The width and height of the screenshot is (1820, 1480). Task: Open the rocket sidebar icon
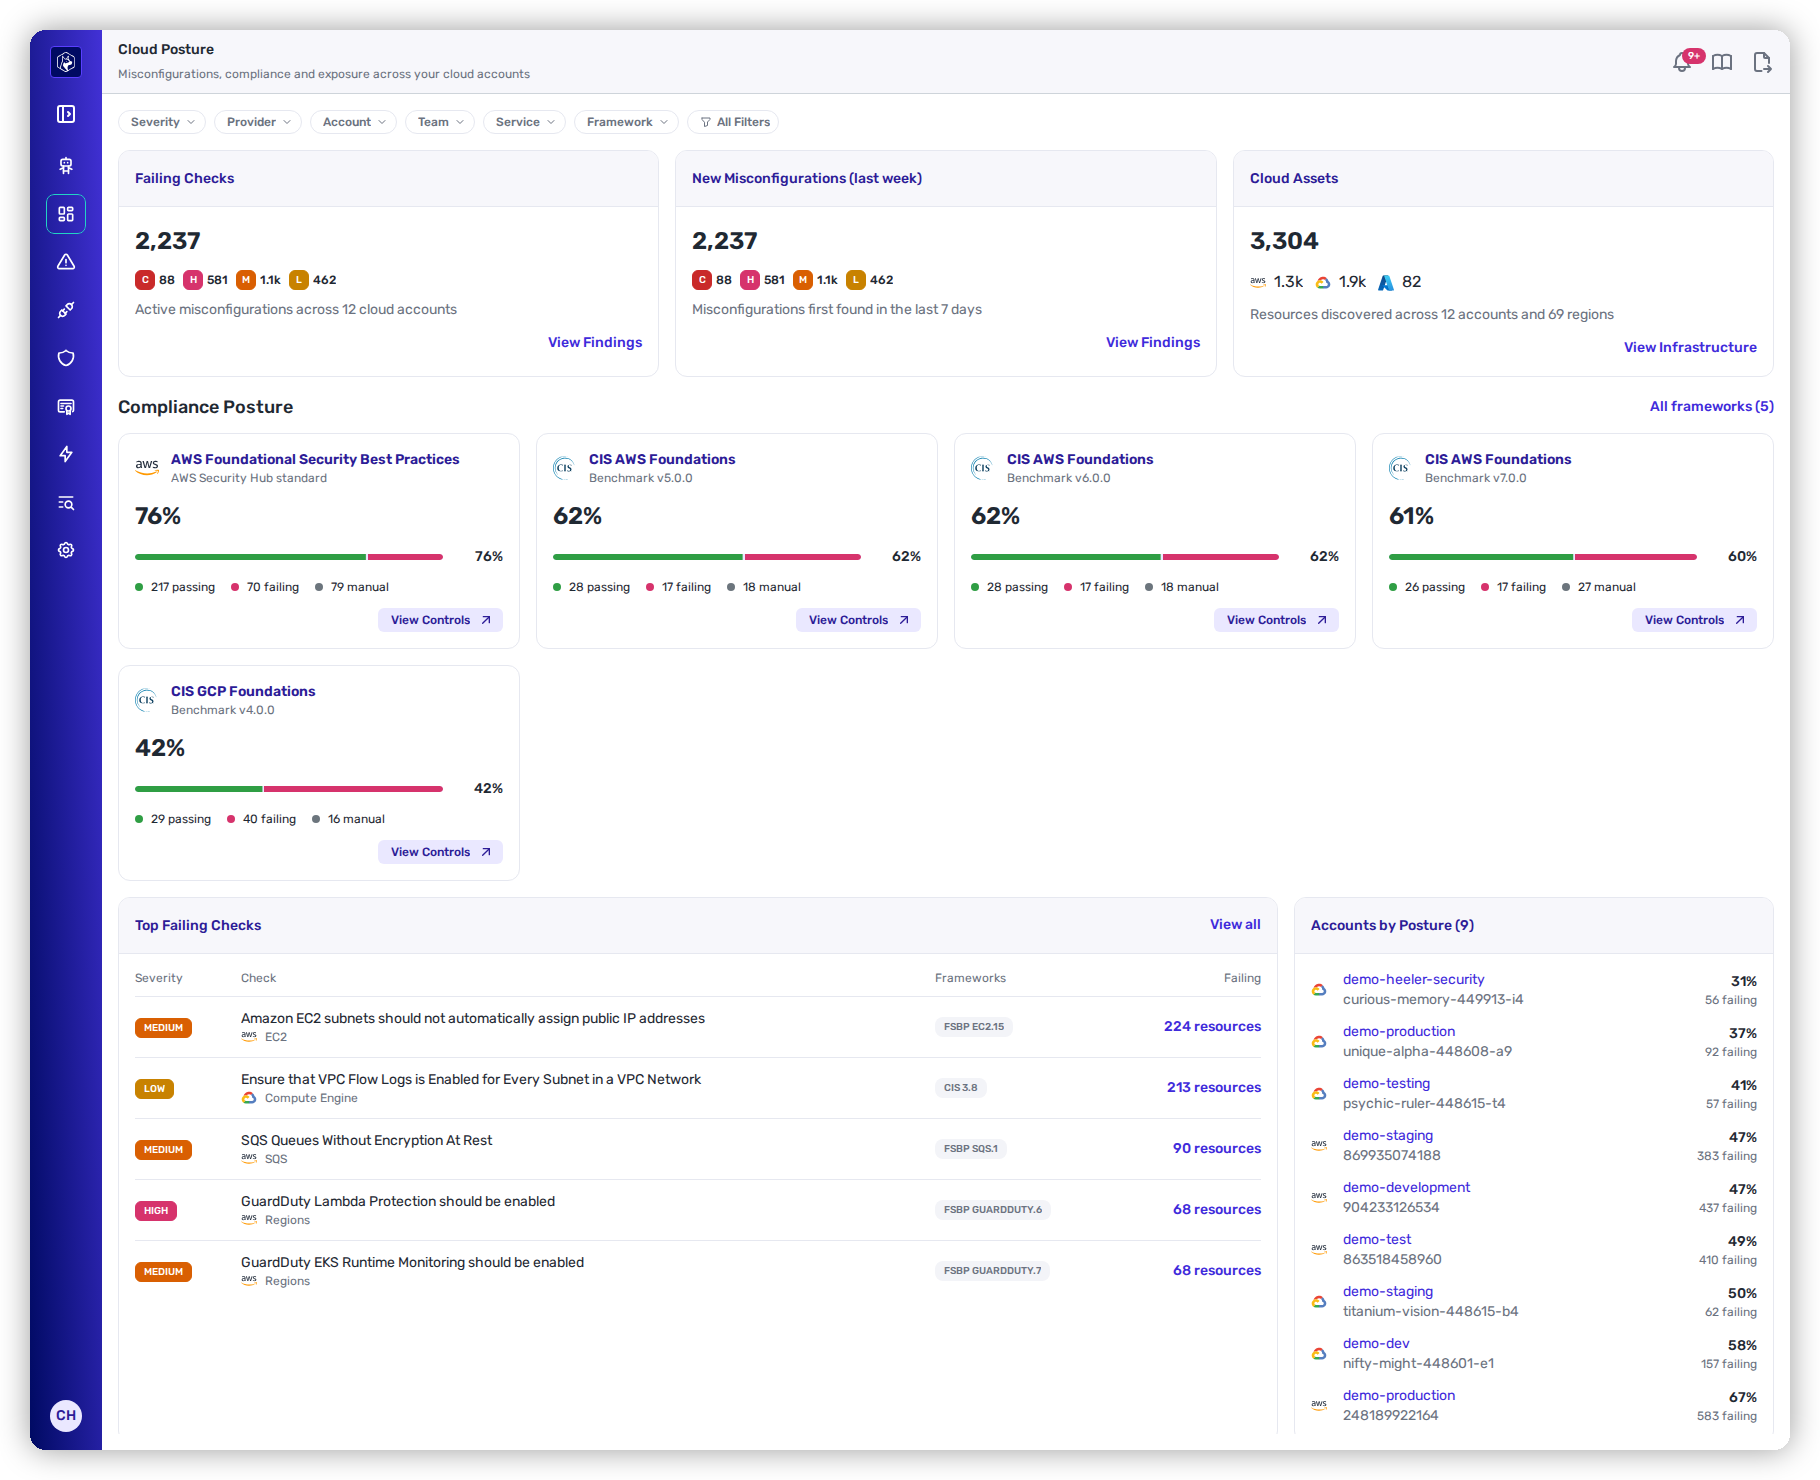[x=66, y=310]
